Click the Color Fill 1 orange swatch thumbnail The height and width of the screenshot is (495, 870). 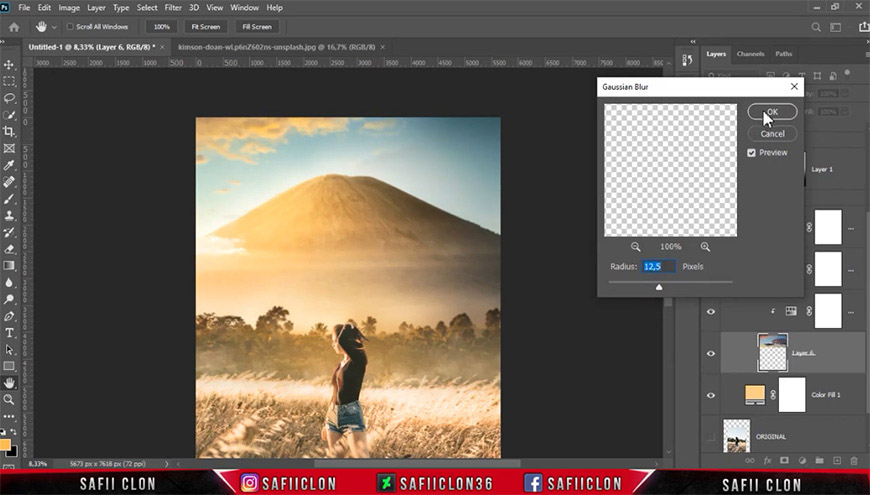[x=755, y=395]
